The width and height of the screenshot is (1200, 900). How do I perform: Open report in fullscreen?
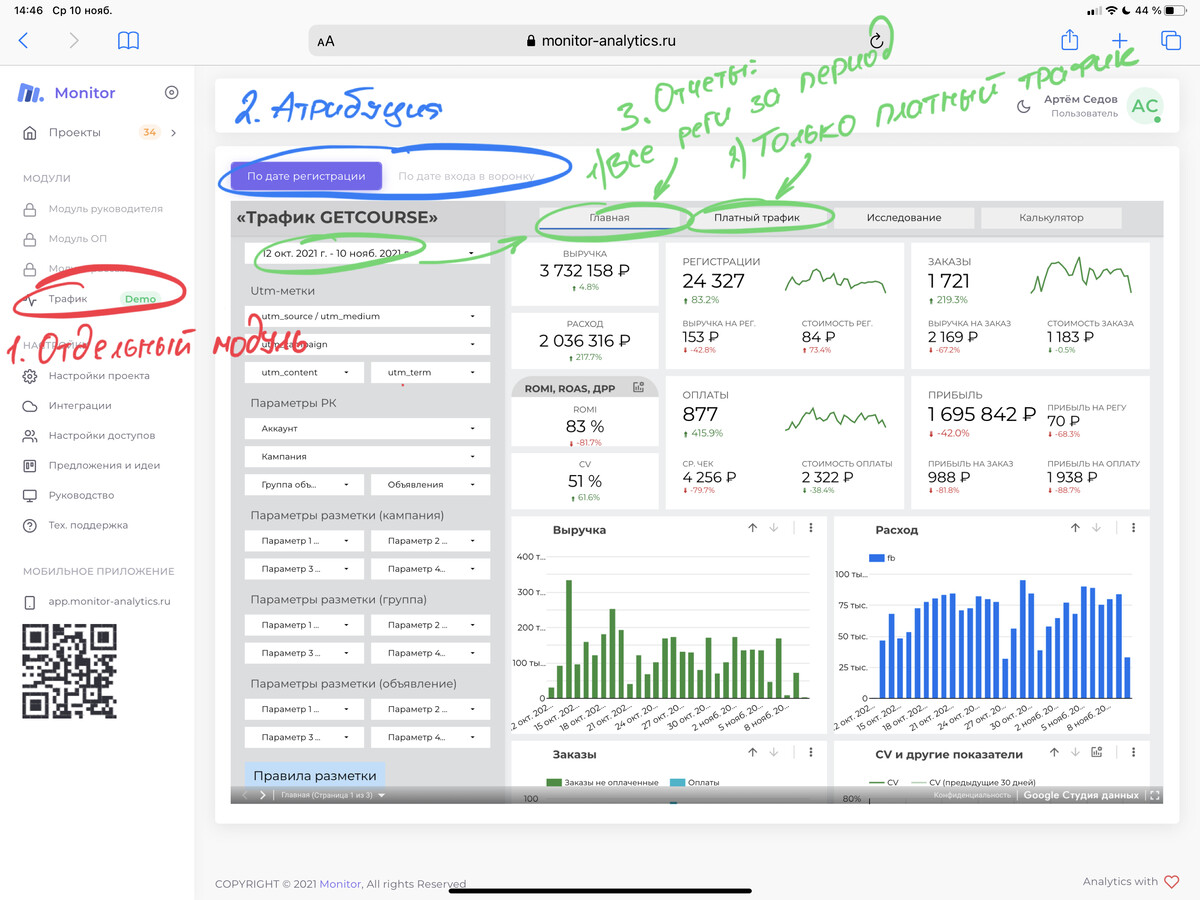point(1155,795)
